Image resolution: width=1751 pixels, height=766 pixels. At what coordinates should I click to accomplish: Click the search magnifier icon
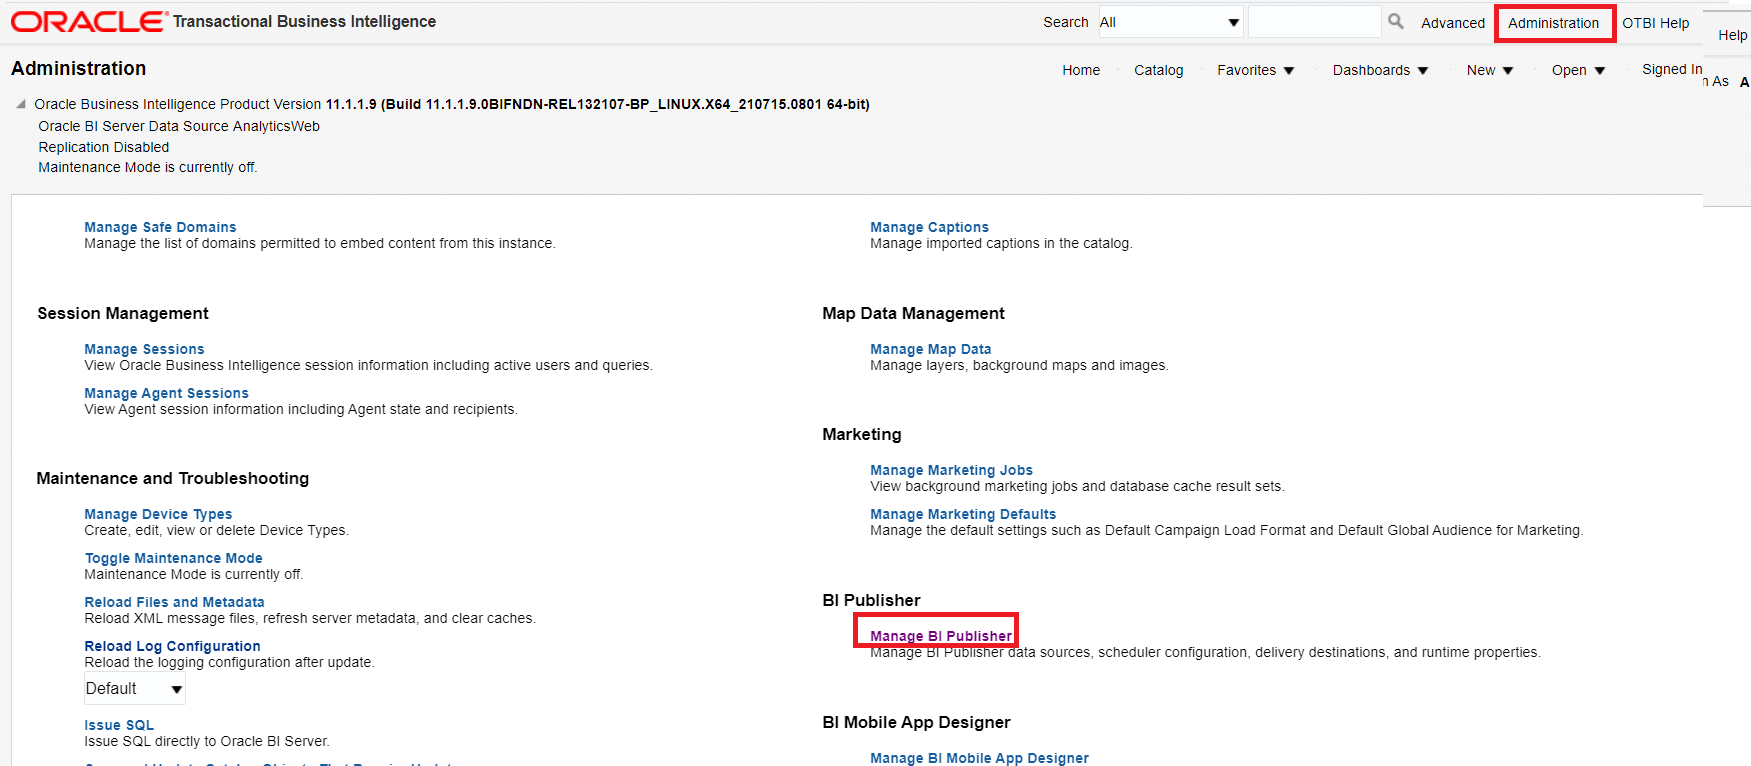(1396, 21)
